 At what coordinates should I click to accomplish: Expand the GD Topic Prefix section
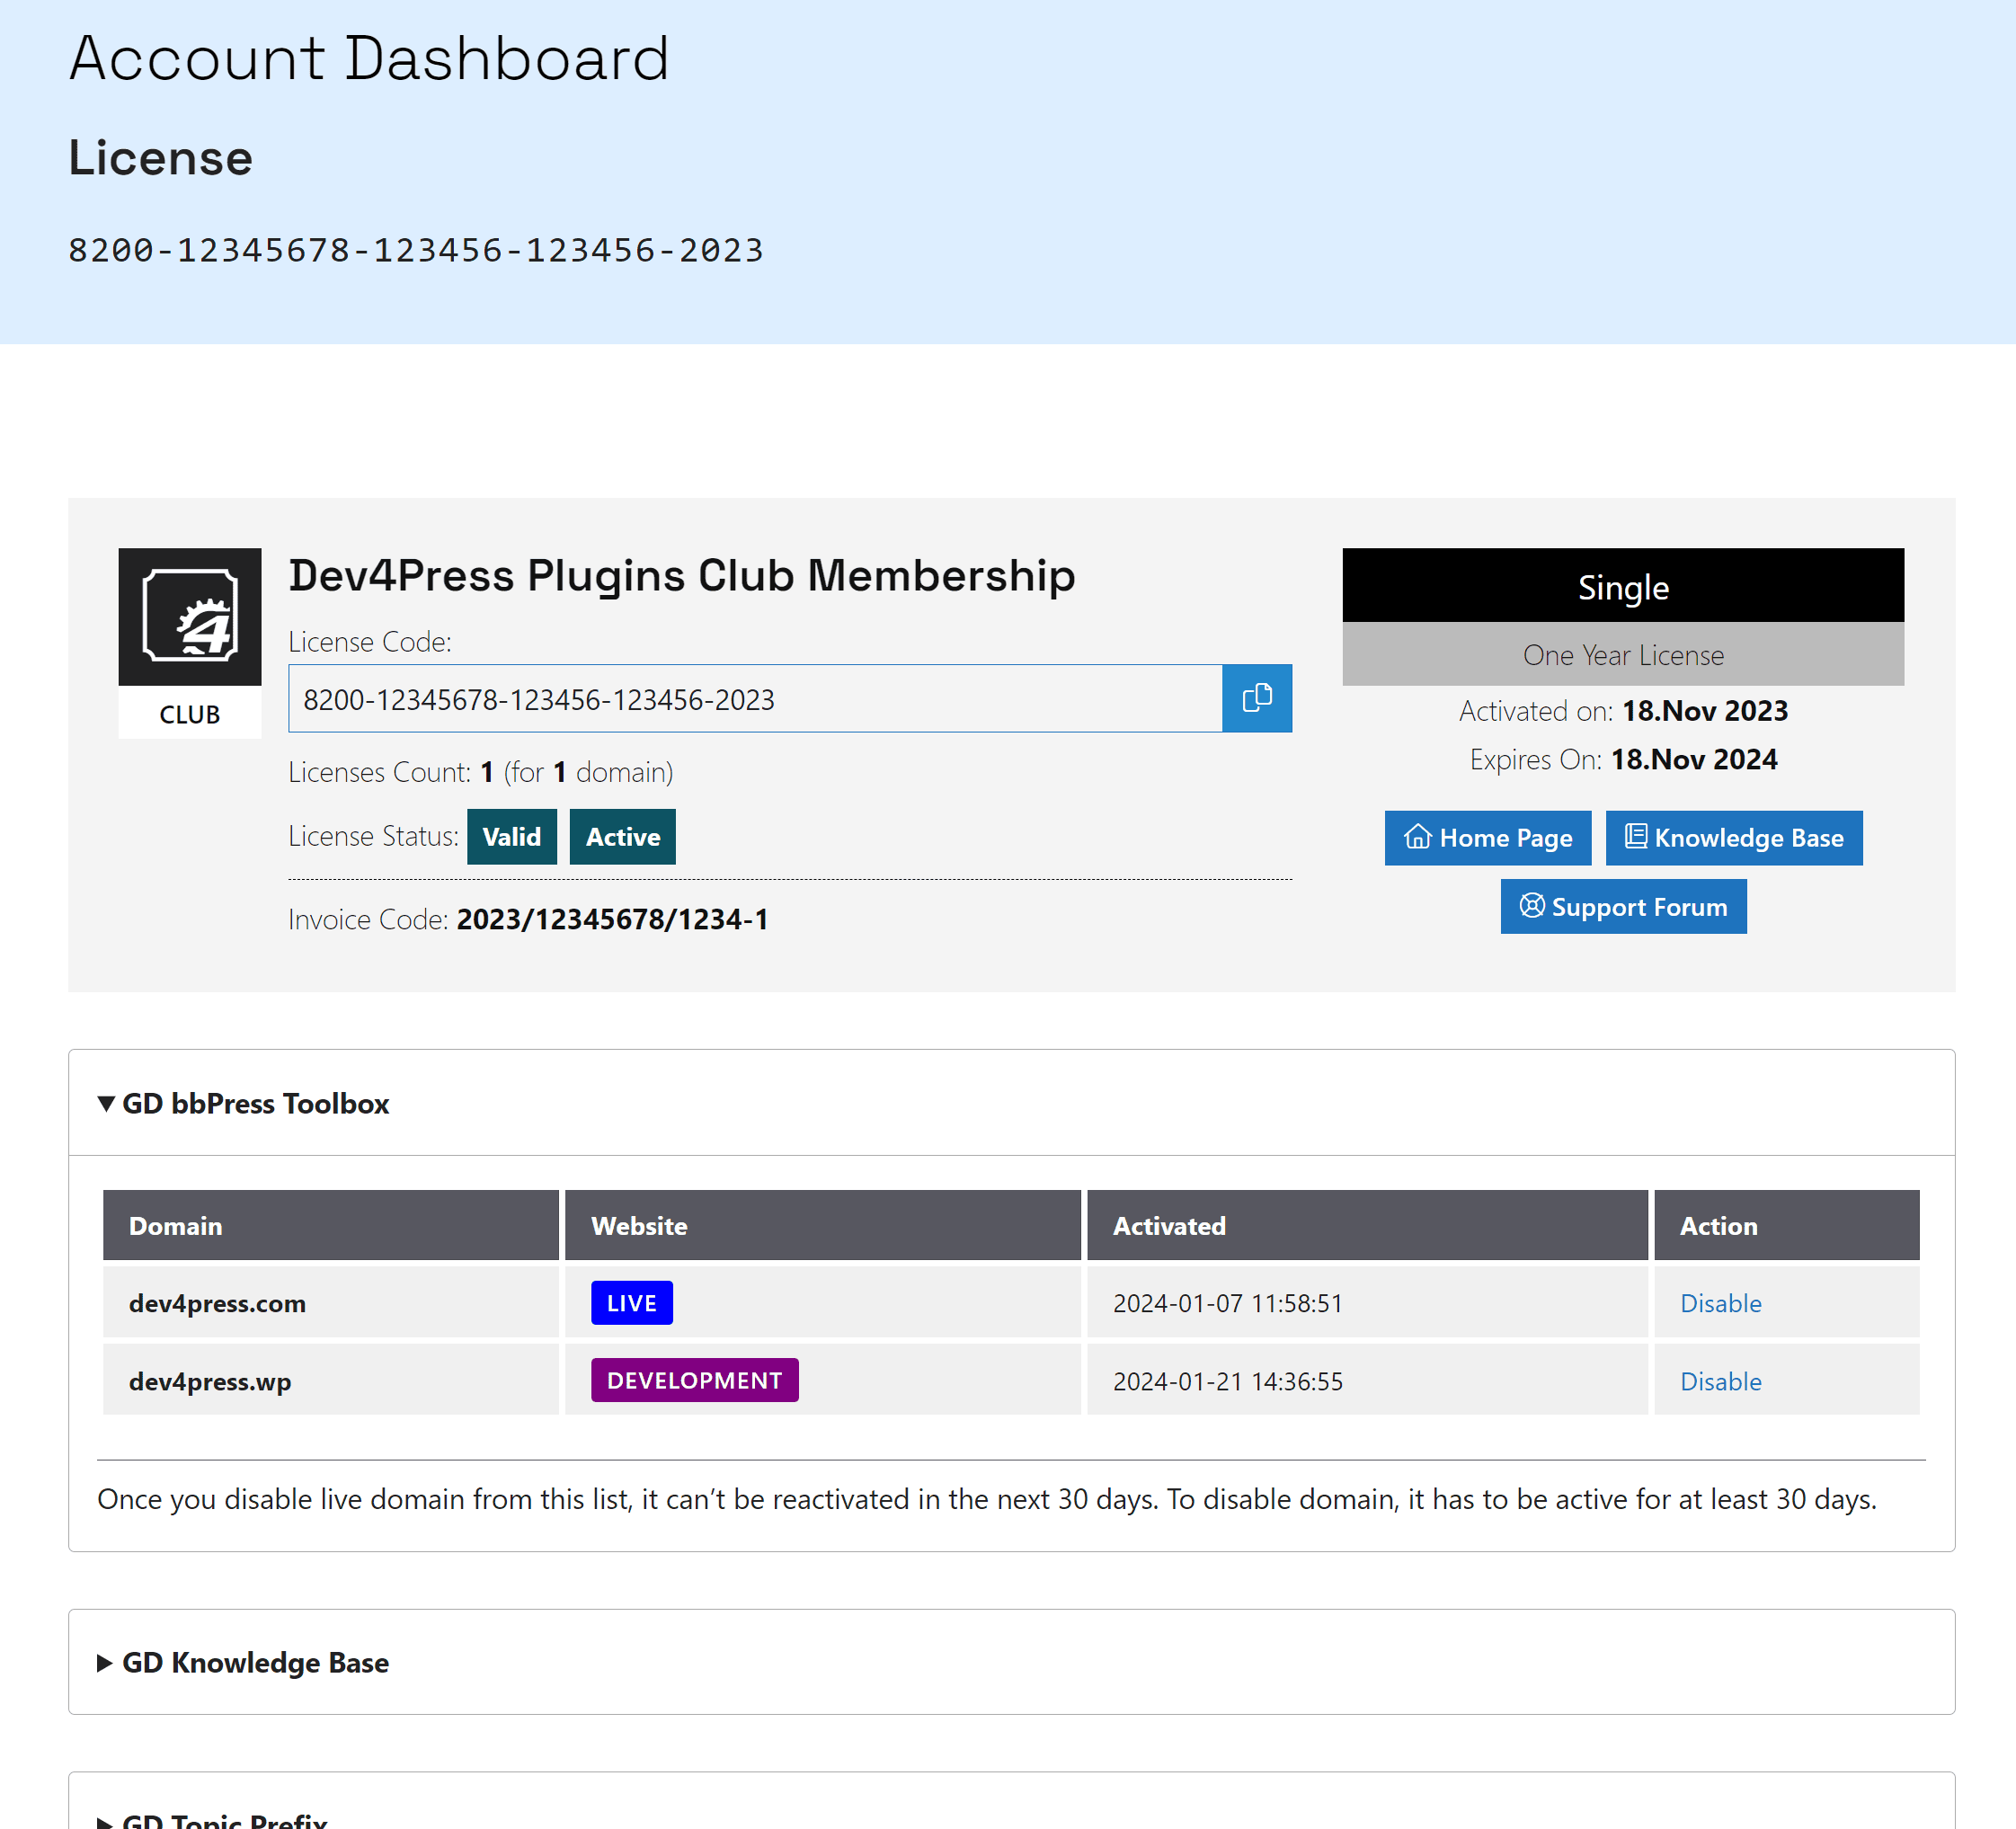(x=223, y=1818)
